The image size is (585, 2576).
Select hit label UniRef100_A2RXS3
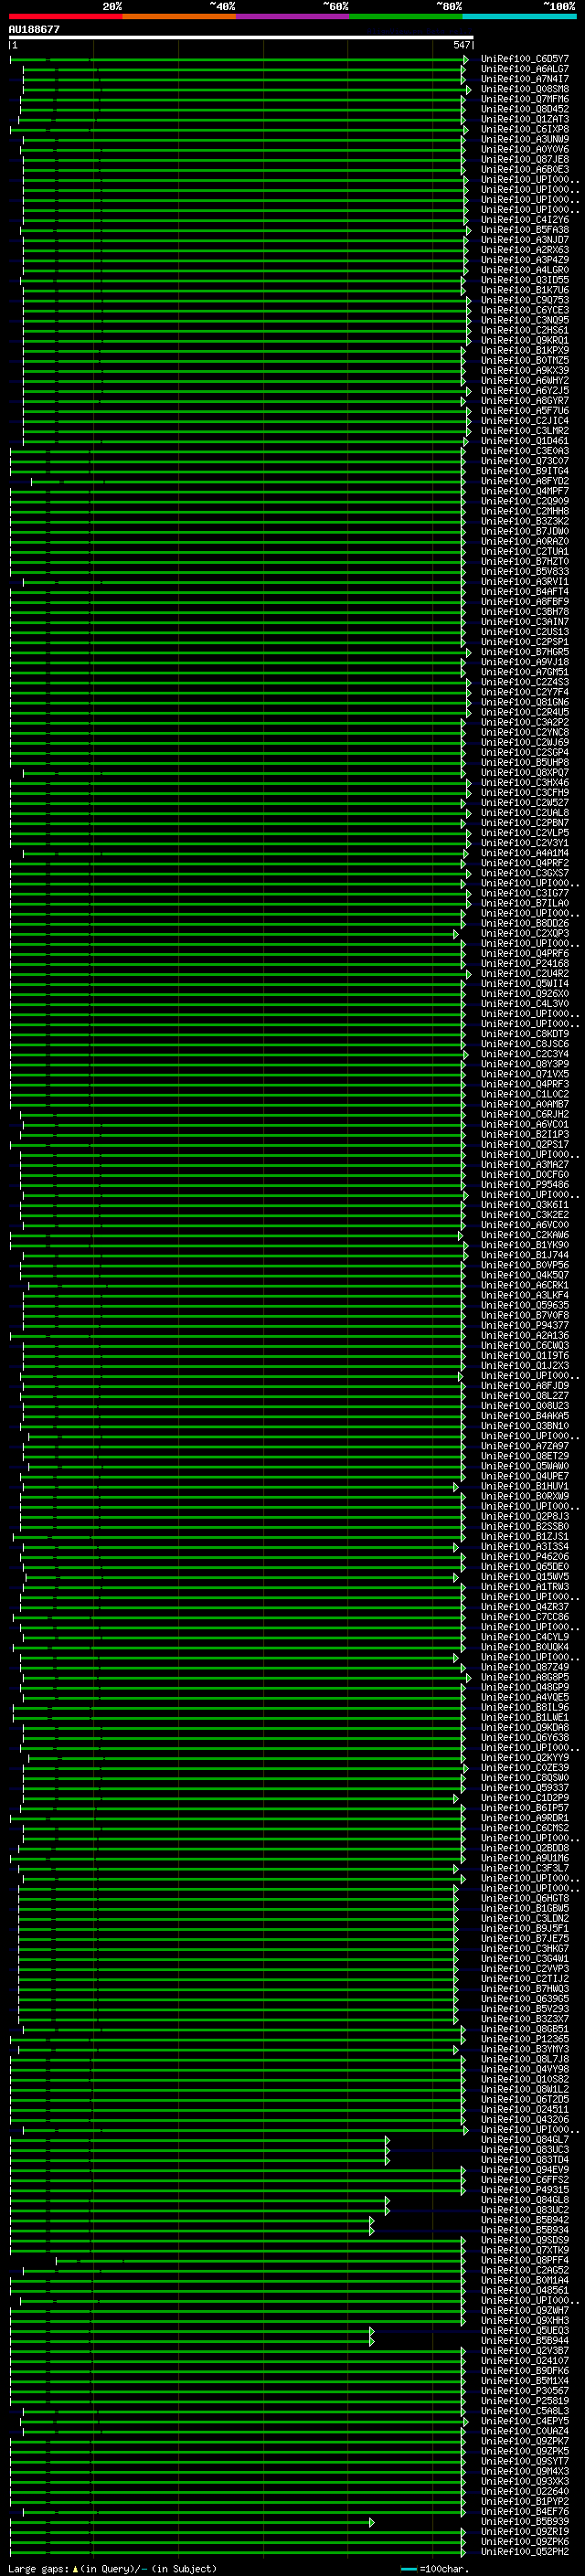click(524, 250)
